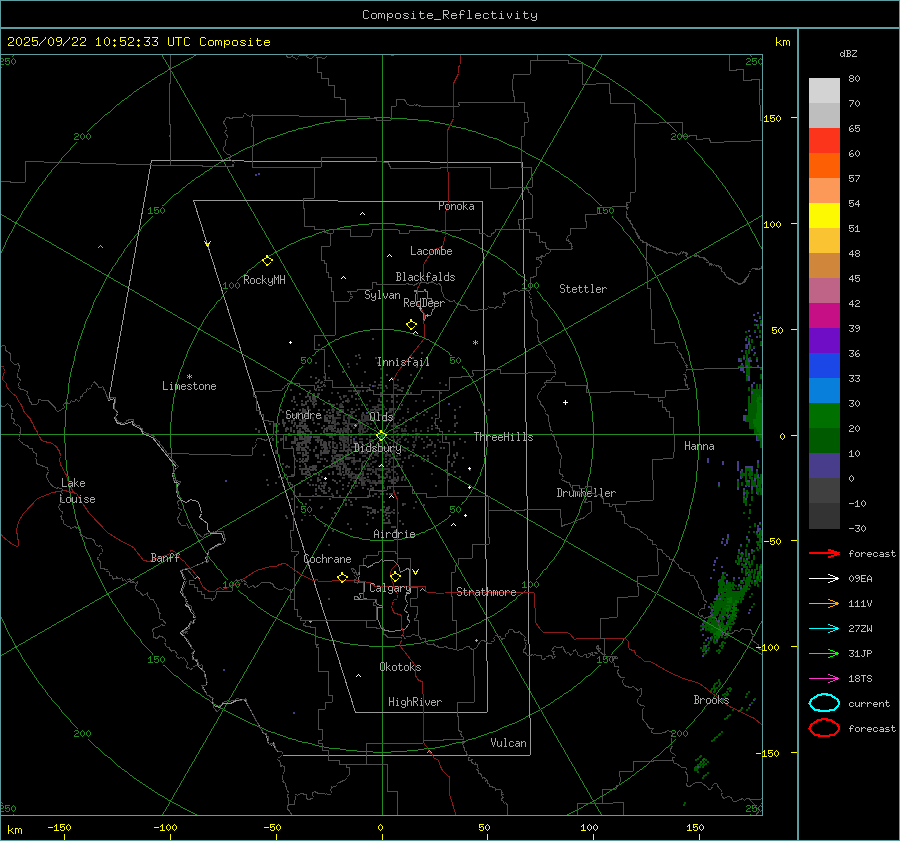Select the orange 111V arrow icon
The height and width of the screenshot is (841, 900).
[824, 603]
